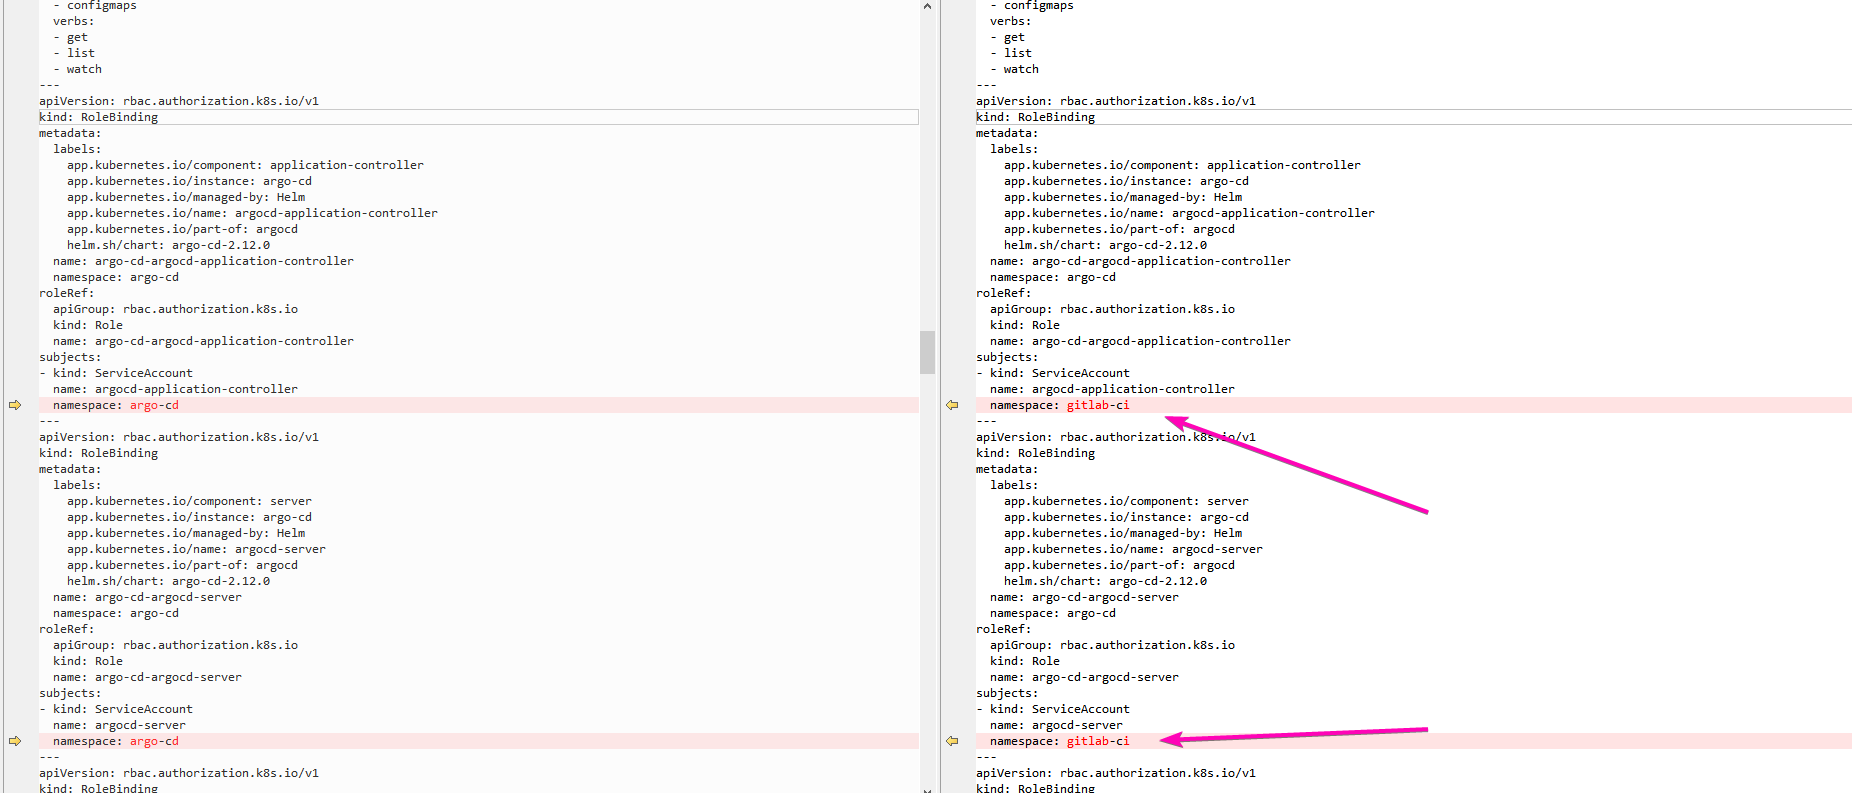Viewport: 1852px width, 793px height.
Task: Click 'app.kubernetes.io/name: argocd-server' in right pane
Action: (1133, 549)
